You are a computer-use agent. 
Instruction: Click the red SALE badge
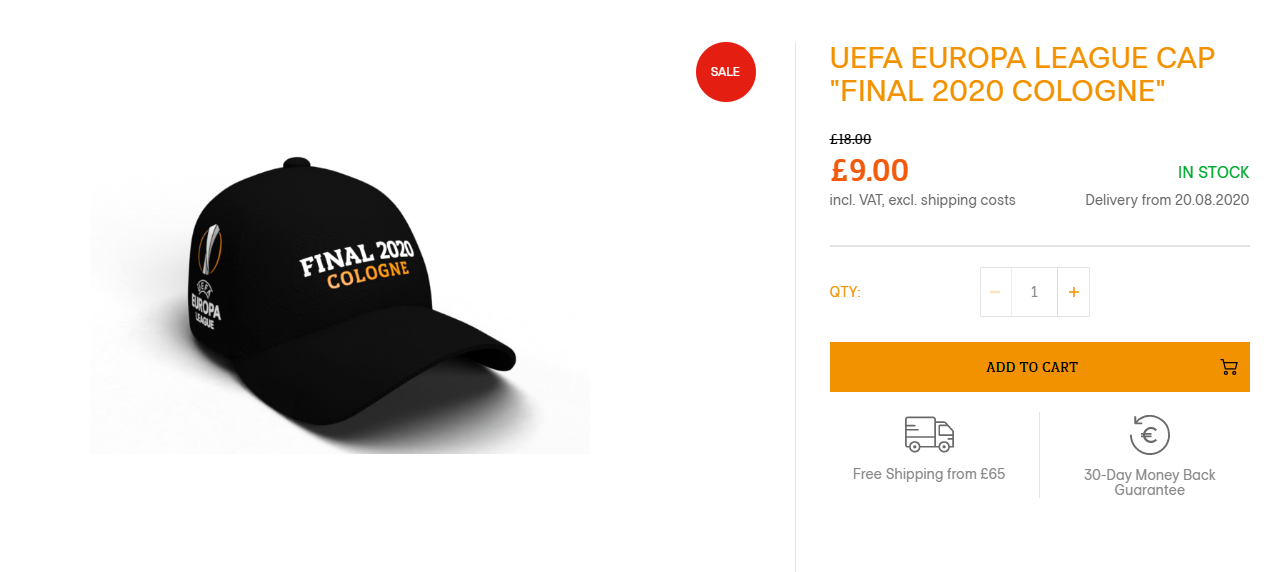[x=726, y=72]
